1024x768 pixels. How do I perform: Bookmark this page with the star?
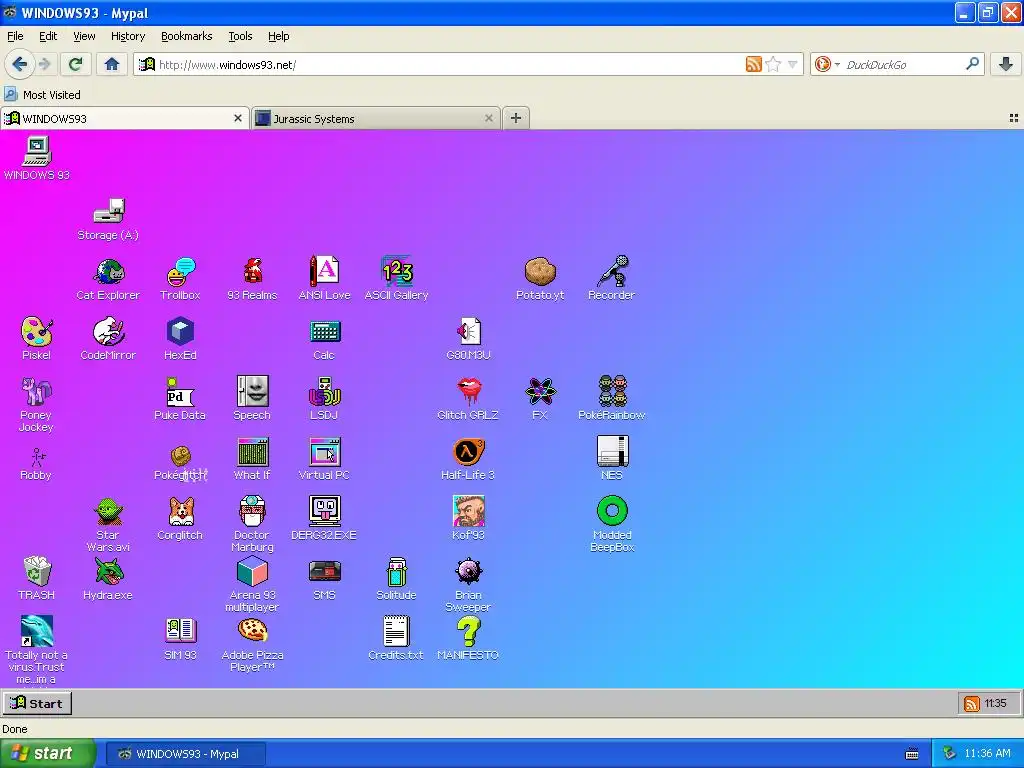[773, 64]
